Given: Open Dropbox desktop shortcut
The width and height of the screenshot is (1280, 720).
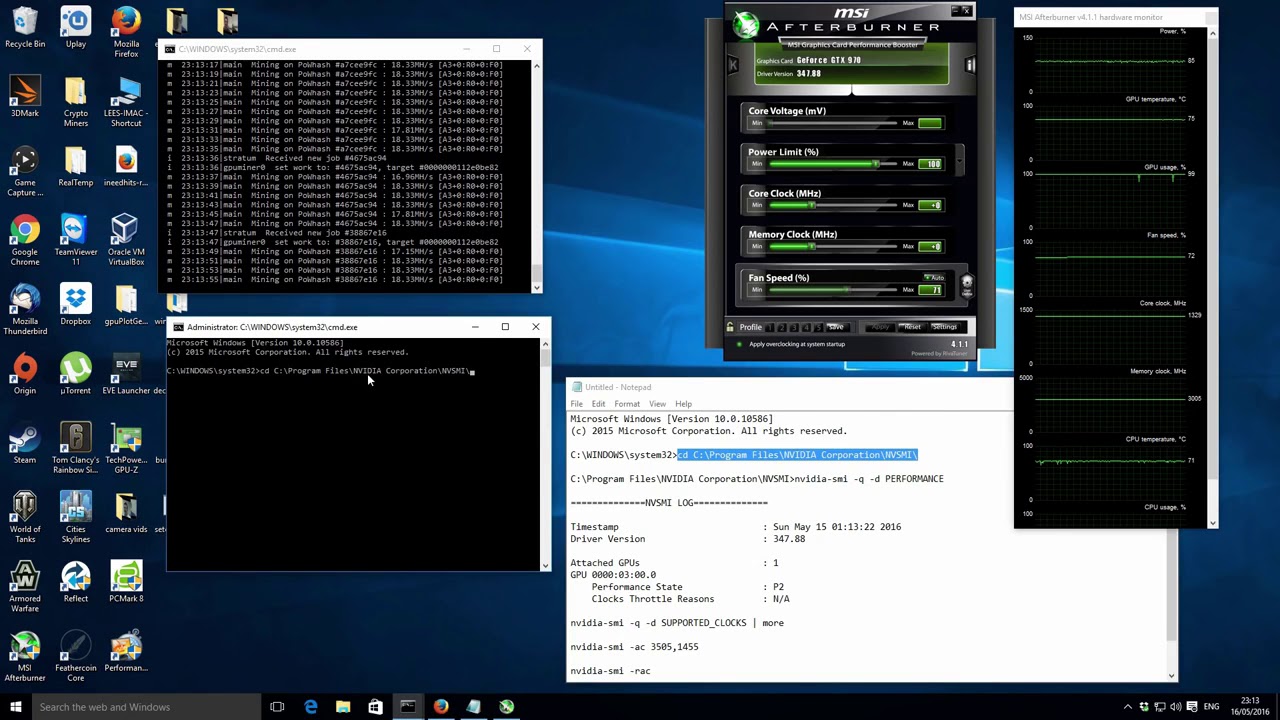Looking at the screenshot, I should click(75, 305).
